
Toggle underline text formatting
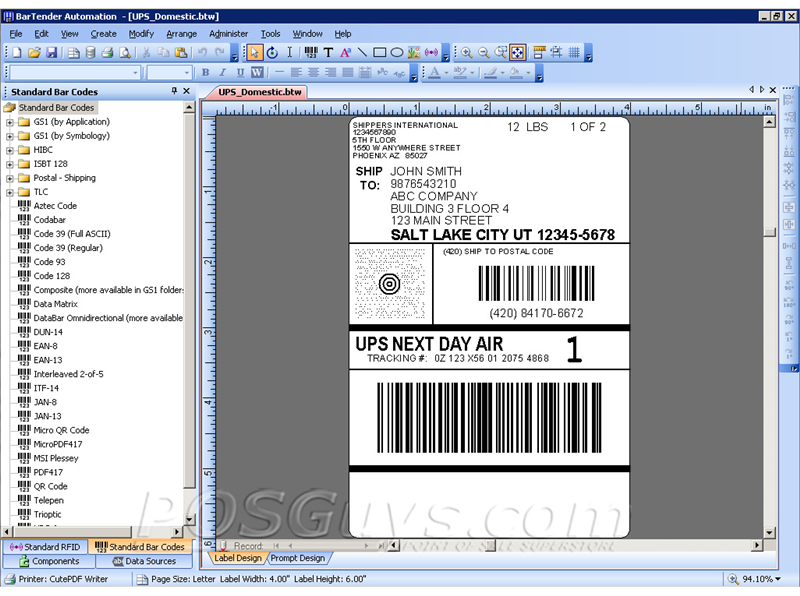point(239,72)
